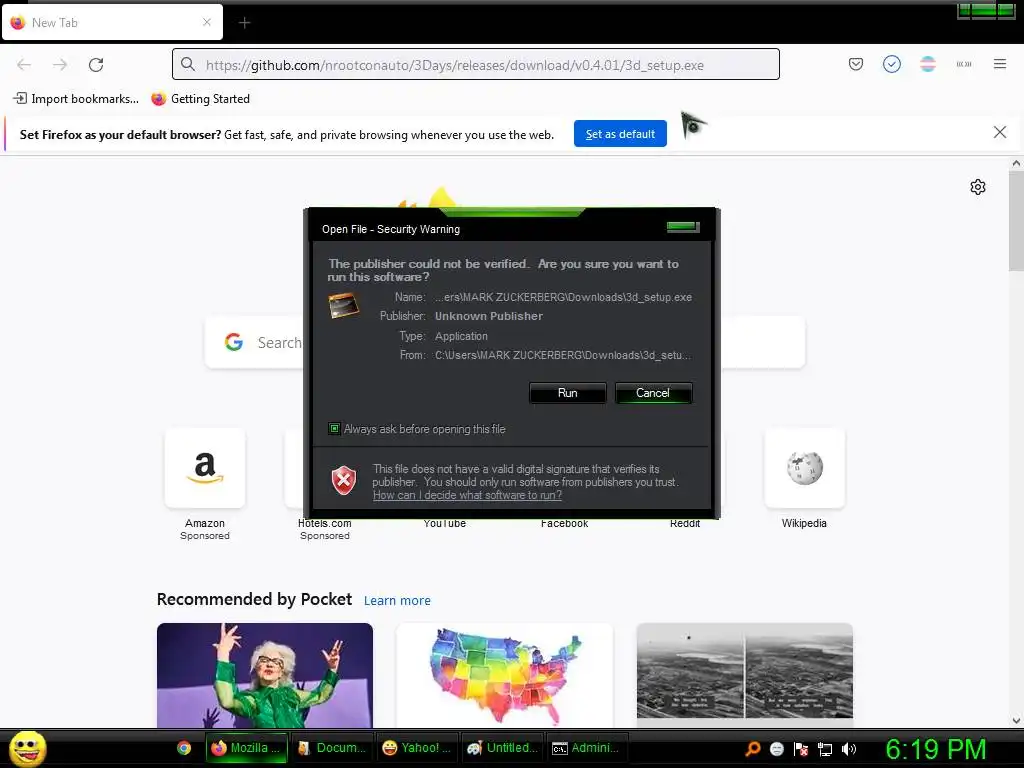Screen dimensions: 1024x768
Task: Switch to the Admini... command prompt window
Action: point(586,748)
